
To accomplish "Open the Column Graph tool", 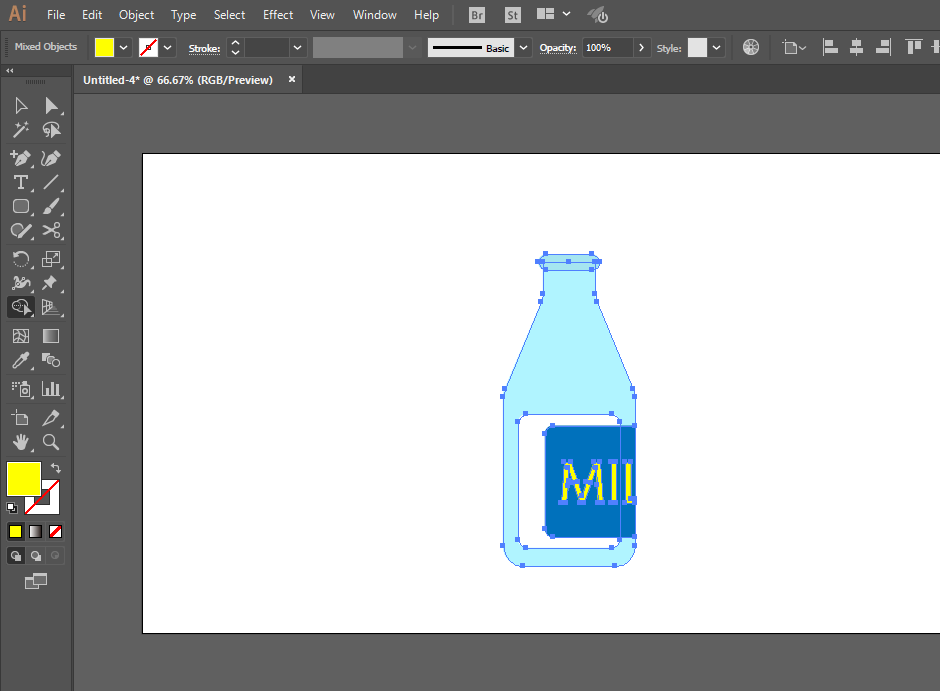I will 52,389.
